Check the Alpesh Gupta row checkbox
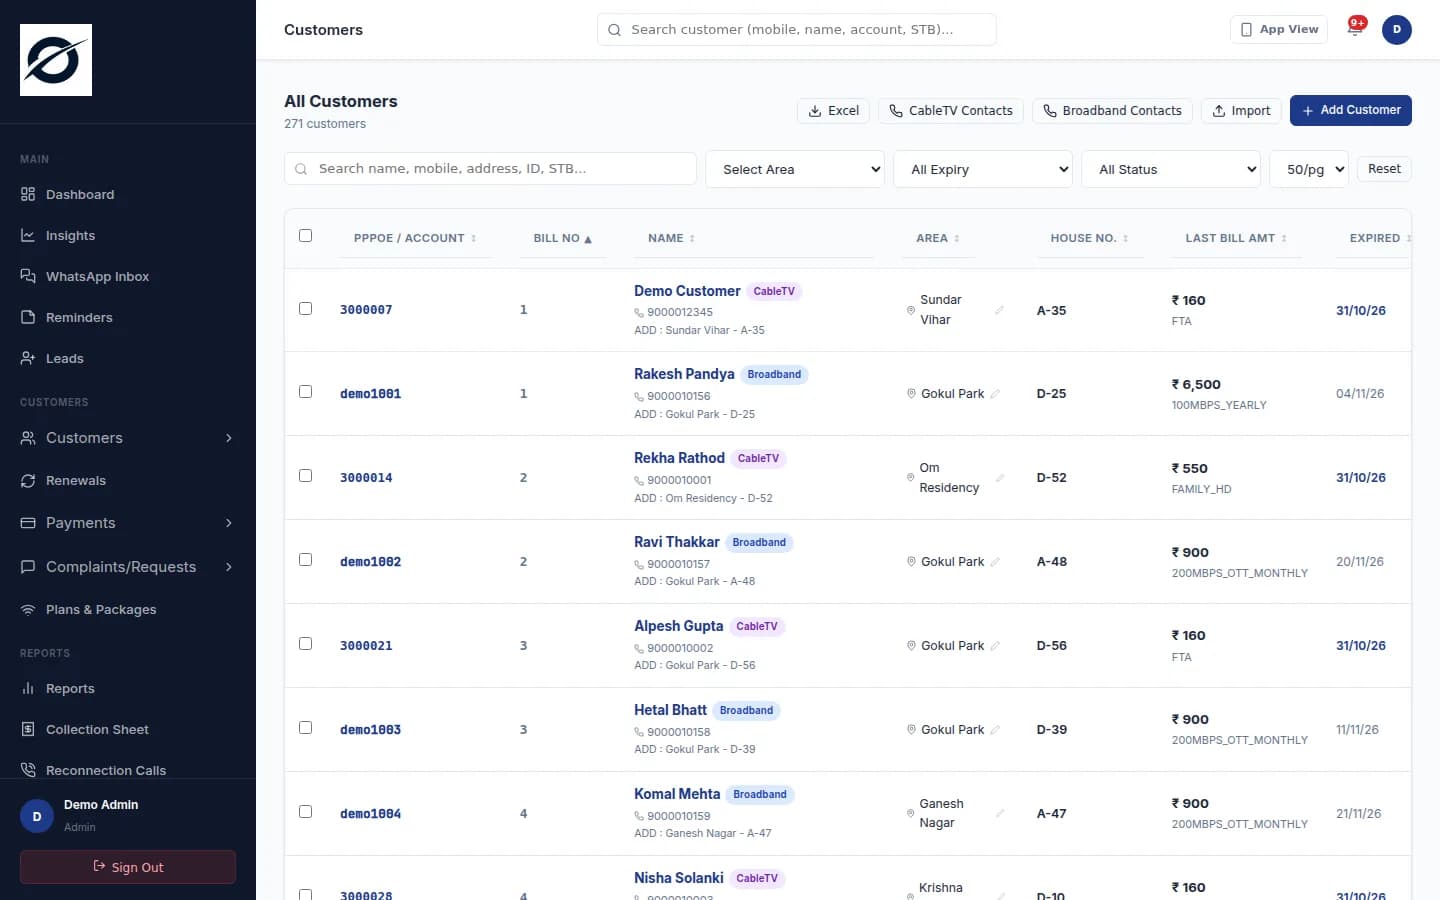1440x900 pixels. 306,644
